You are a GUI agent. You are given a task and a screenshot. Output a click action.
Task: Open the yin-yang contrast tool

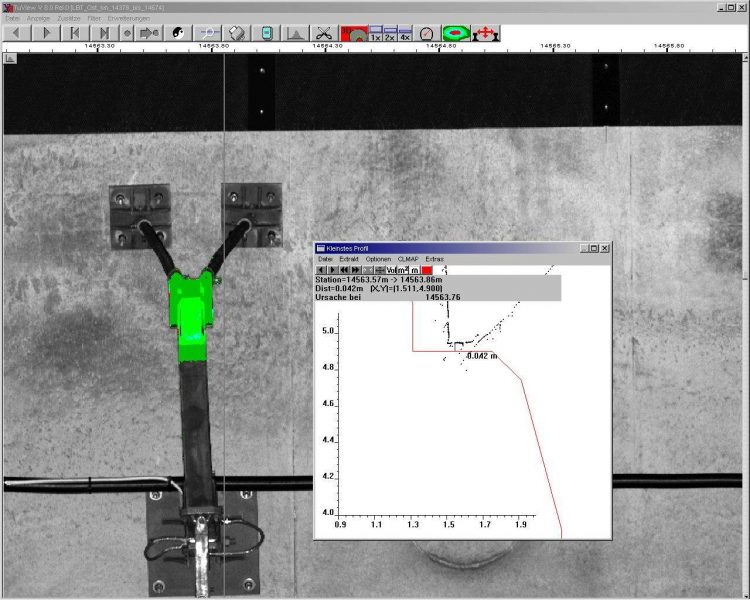tap(180, 33)
